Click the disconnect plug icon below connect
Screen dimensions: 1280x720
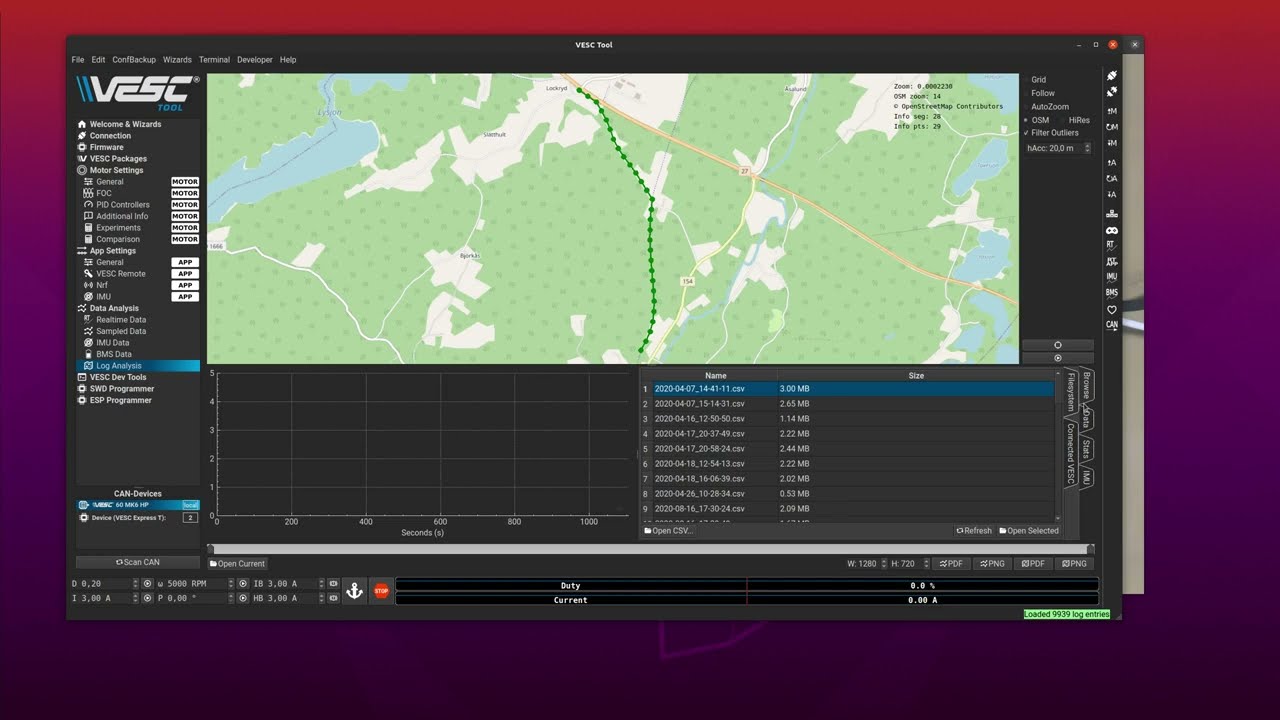pos(1111,93)
